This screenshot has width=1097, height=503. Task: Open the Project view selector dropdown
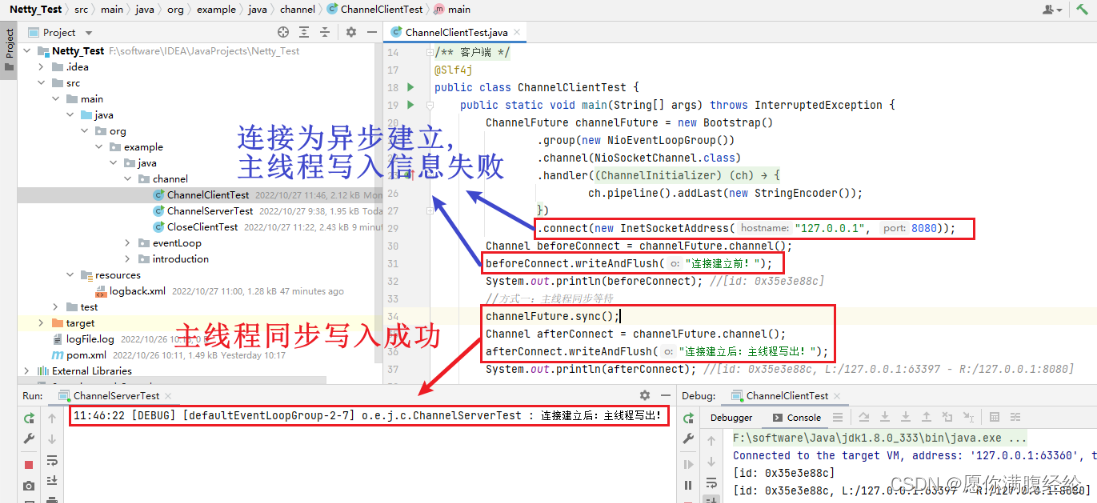pyautogui.click(x=89, y=33)
